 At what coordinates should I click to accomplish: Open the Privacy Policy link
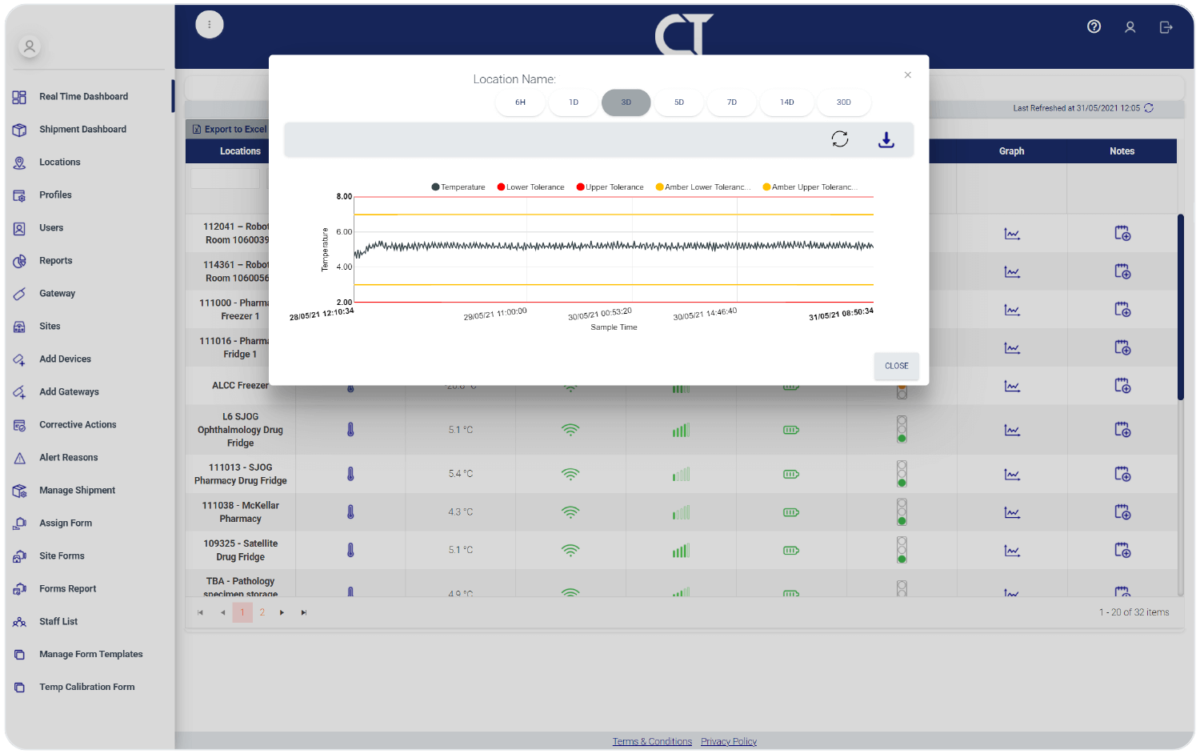click(728, 741)
